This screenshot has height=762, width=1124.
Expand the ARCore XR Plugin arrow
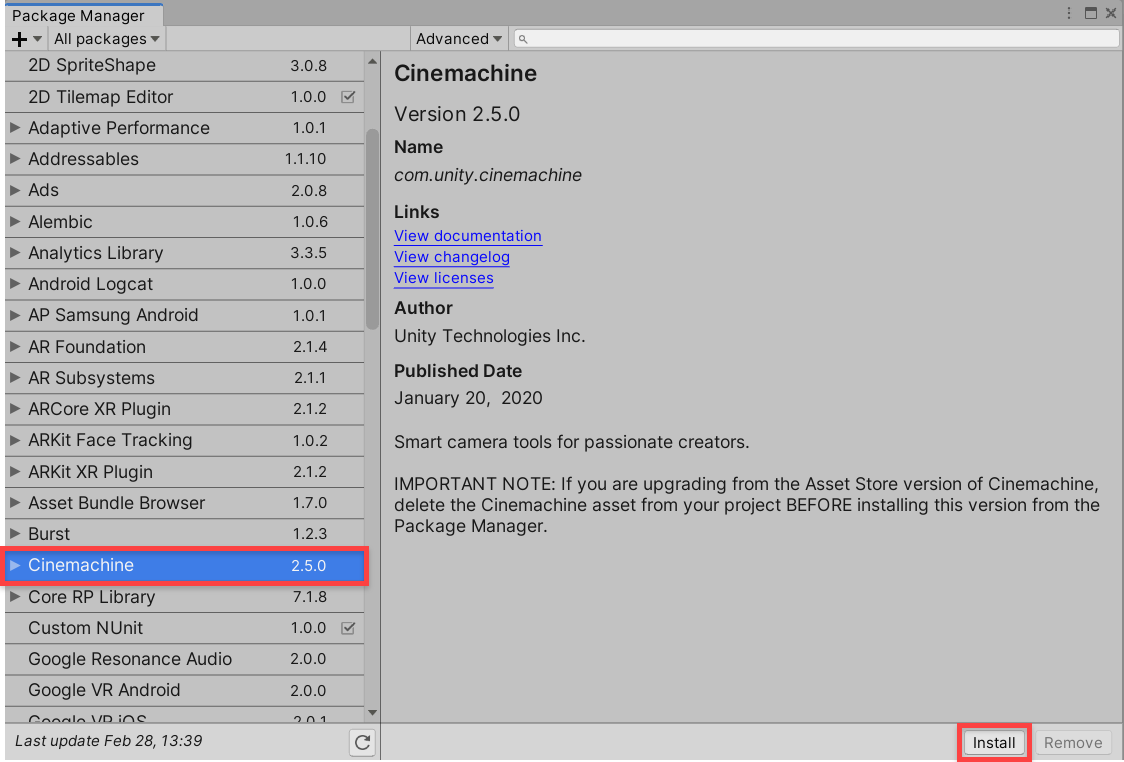[x=15, y=409]
